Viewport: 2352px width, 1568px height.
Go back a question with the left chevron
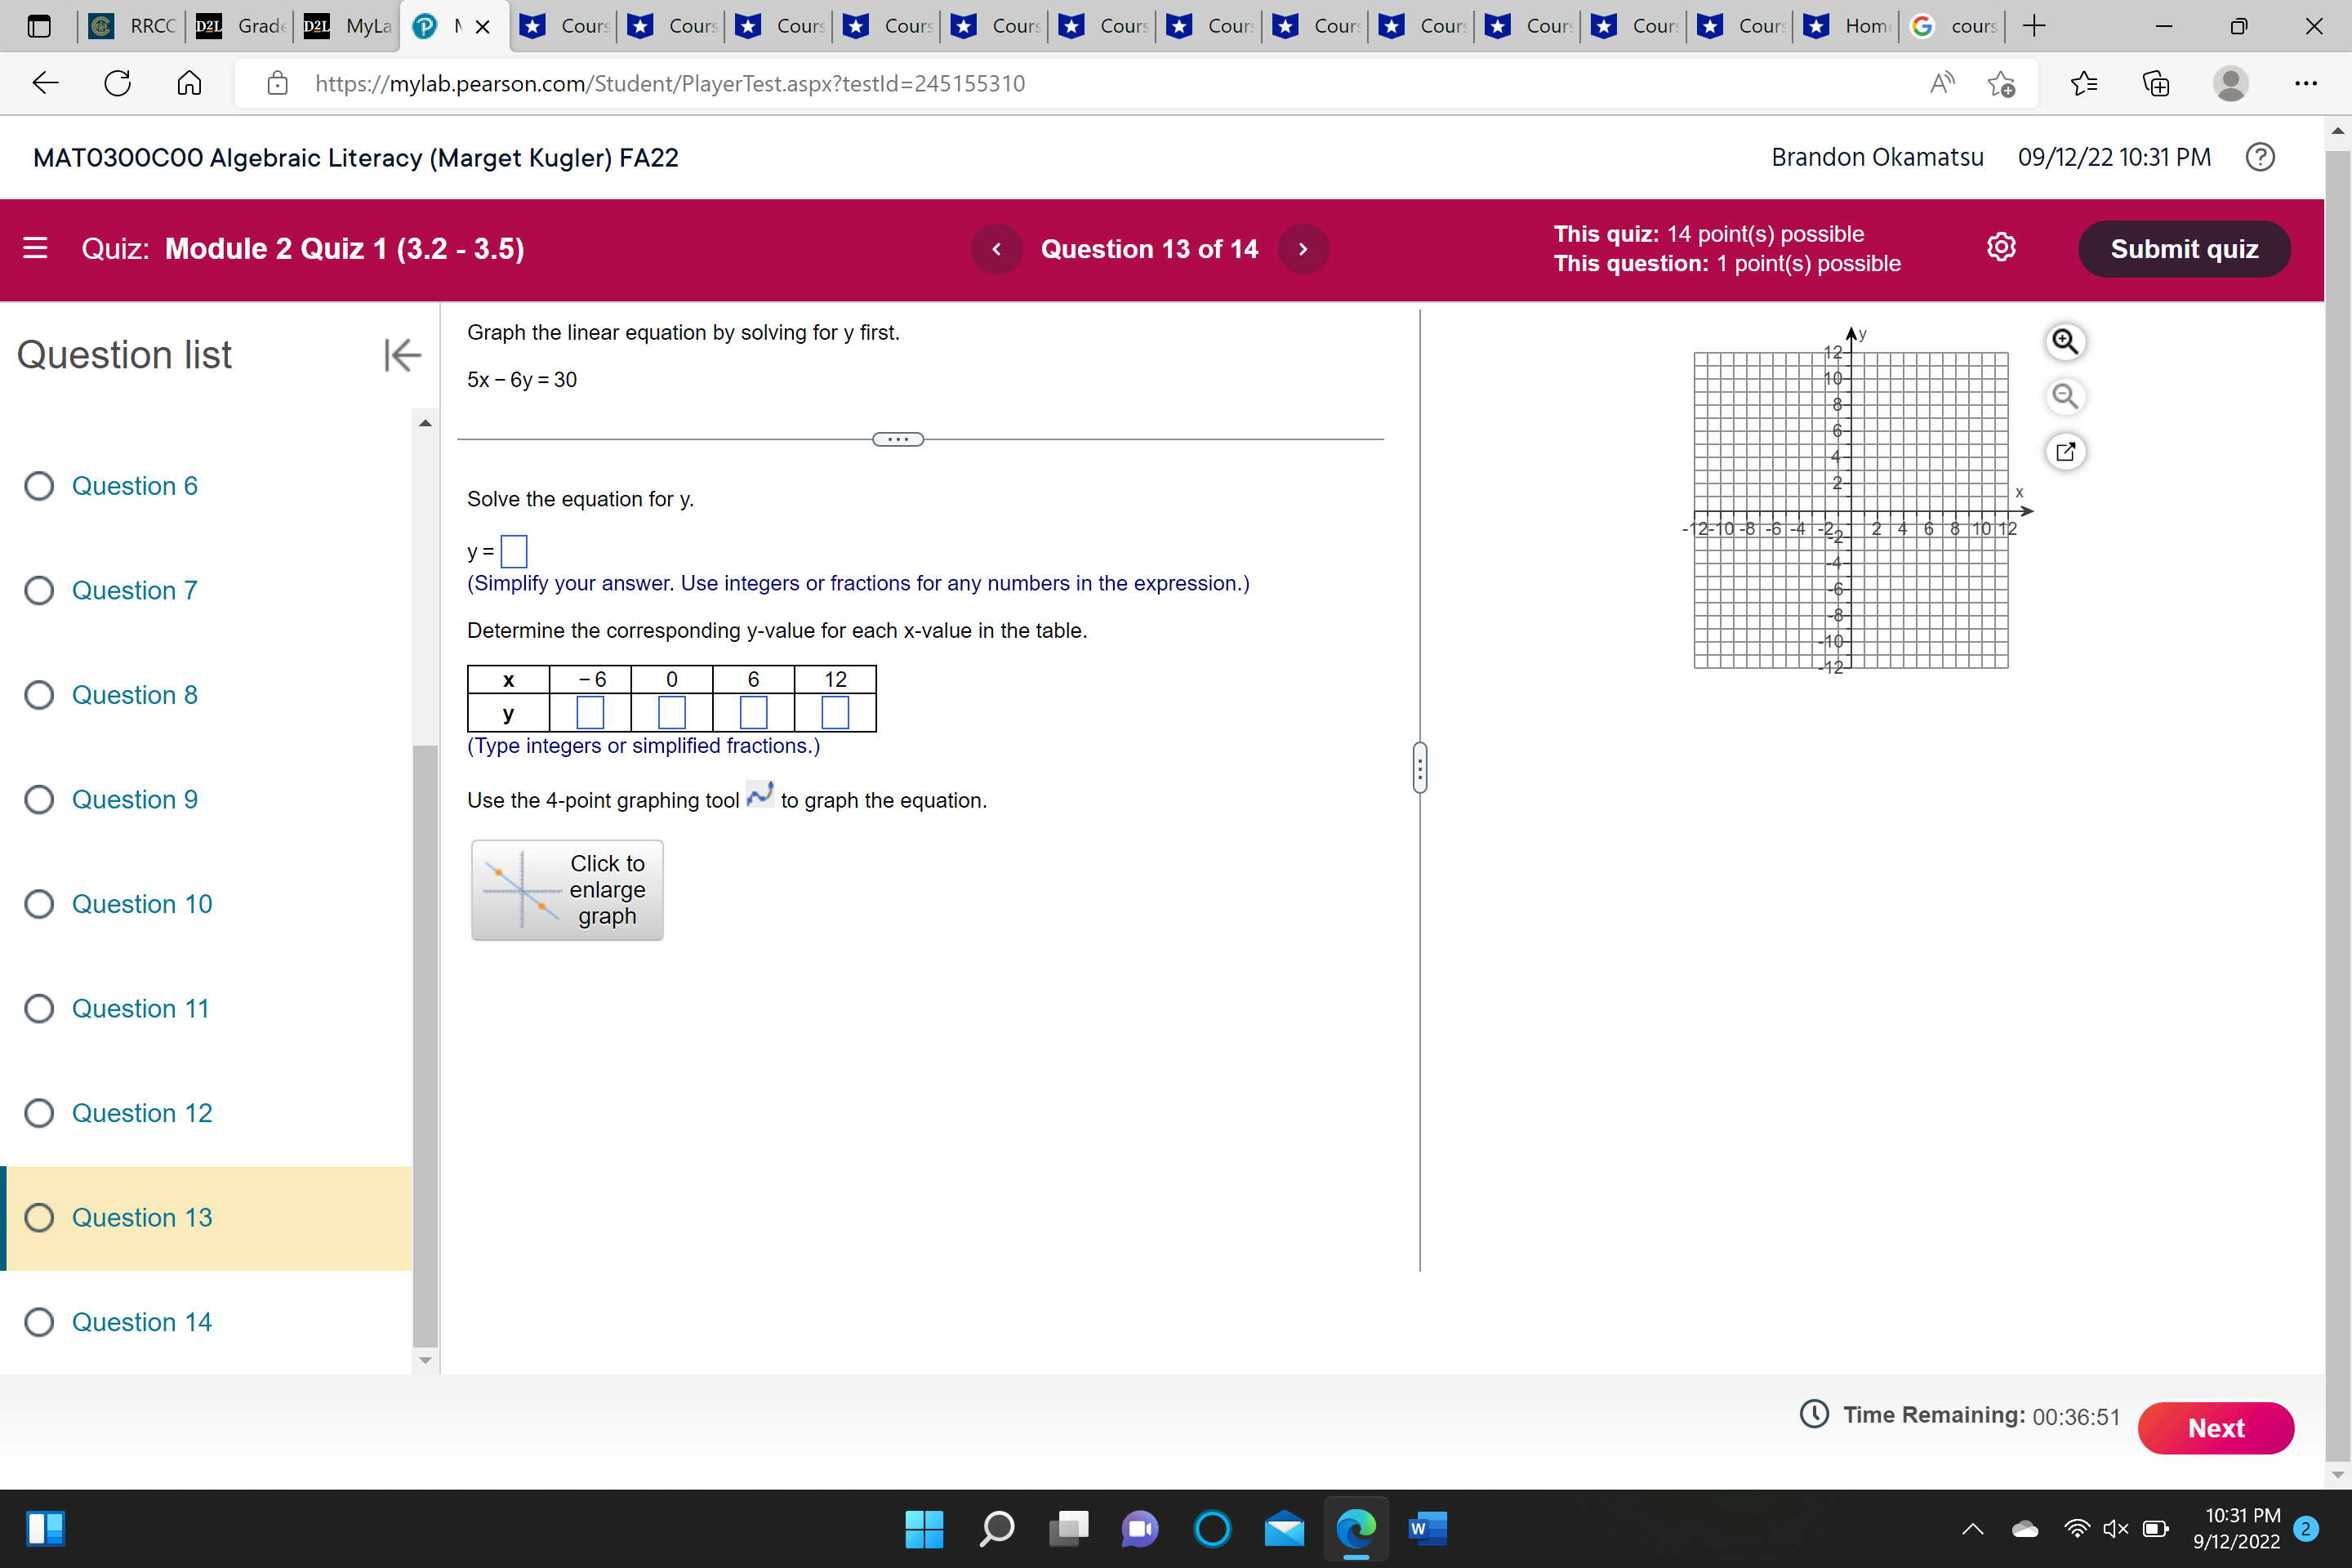click(x=996, y=249)
